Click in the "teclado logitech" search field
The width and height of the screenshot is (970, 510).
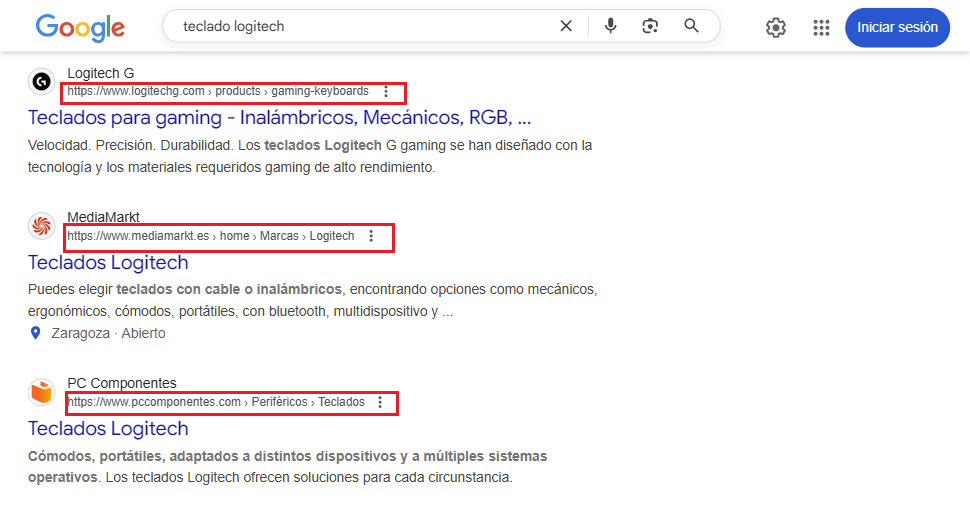coord(360,26)
